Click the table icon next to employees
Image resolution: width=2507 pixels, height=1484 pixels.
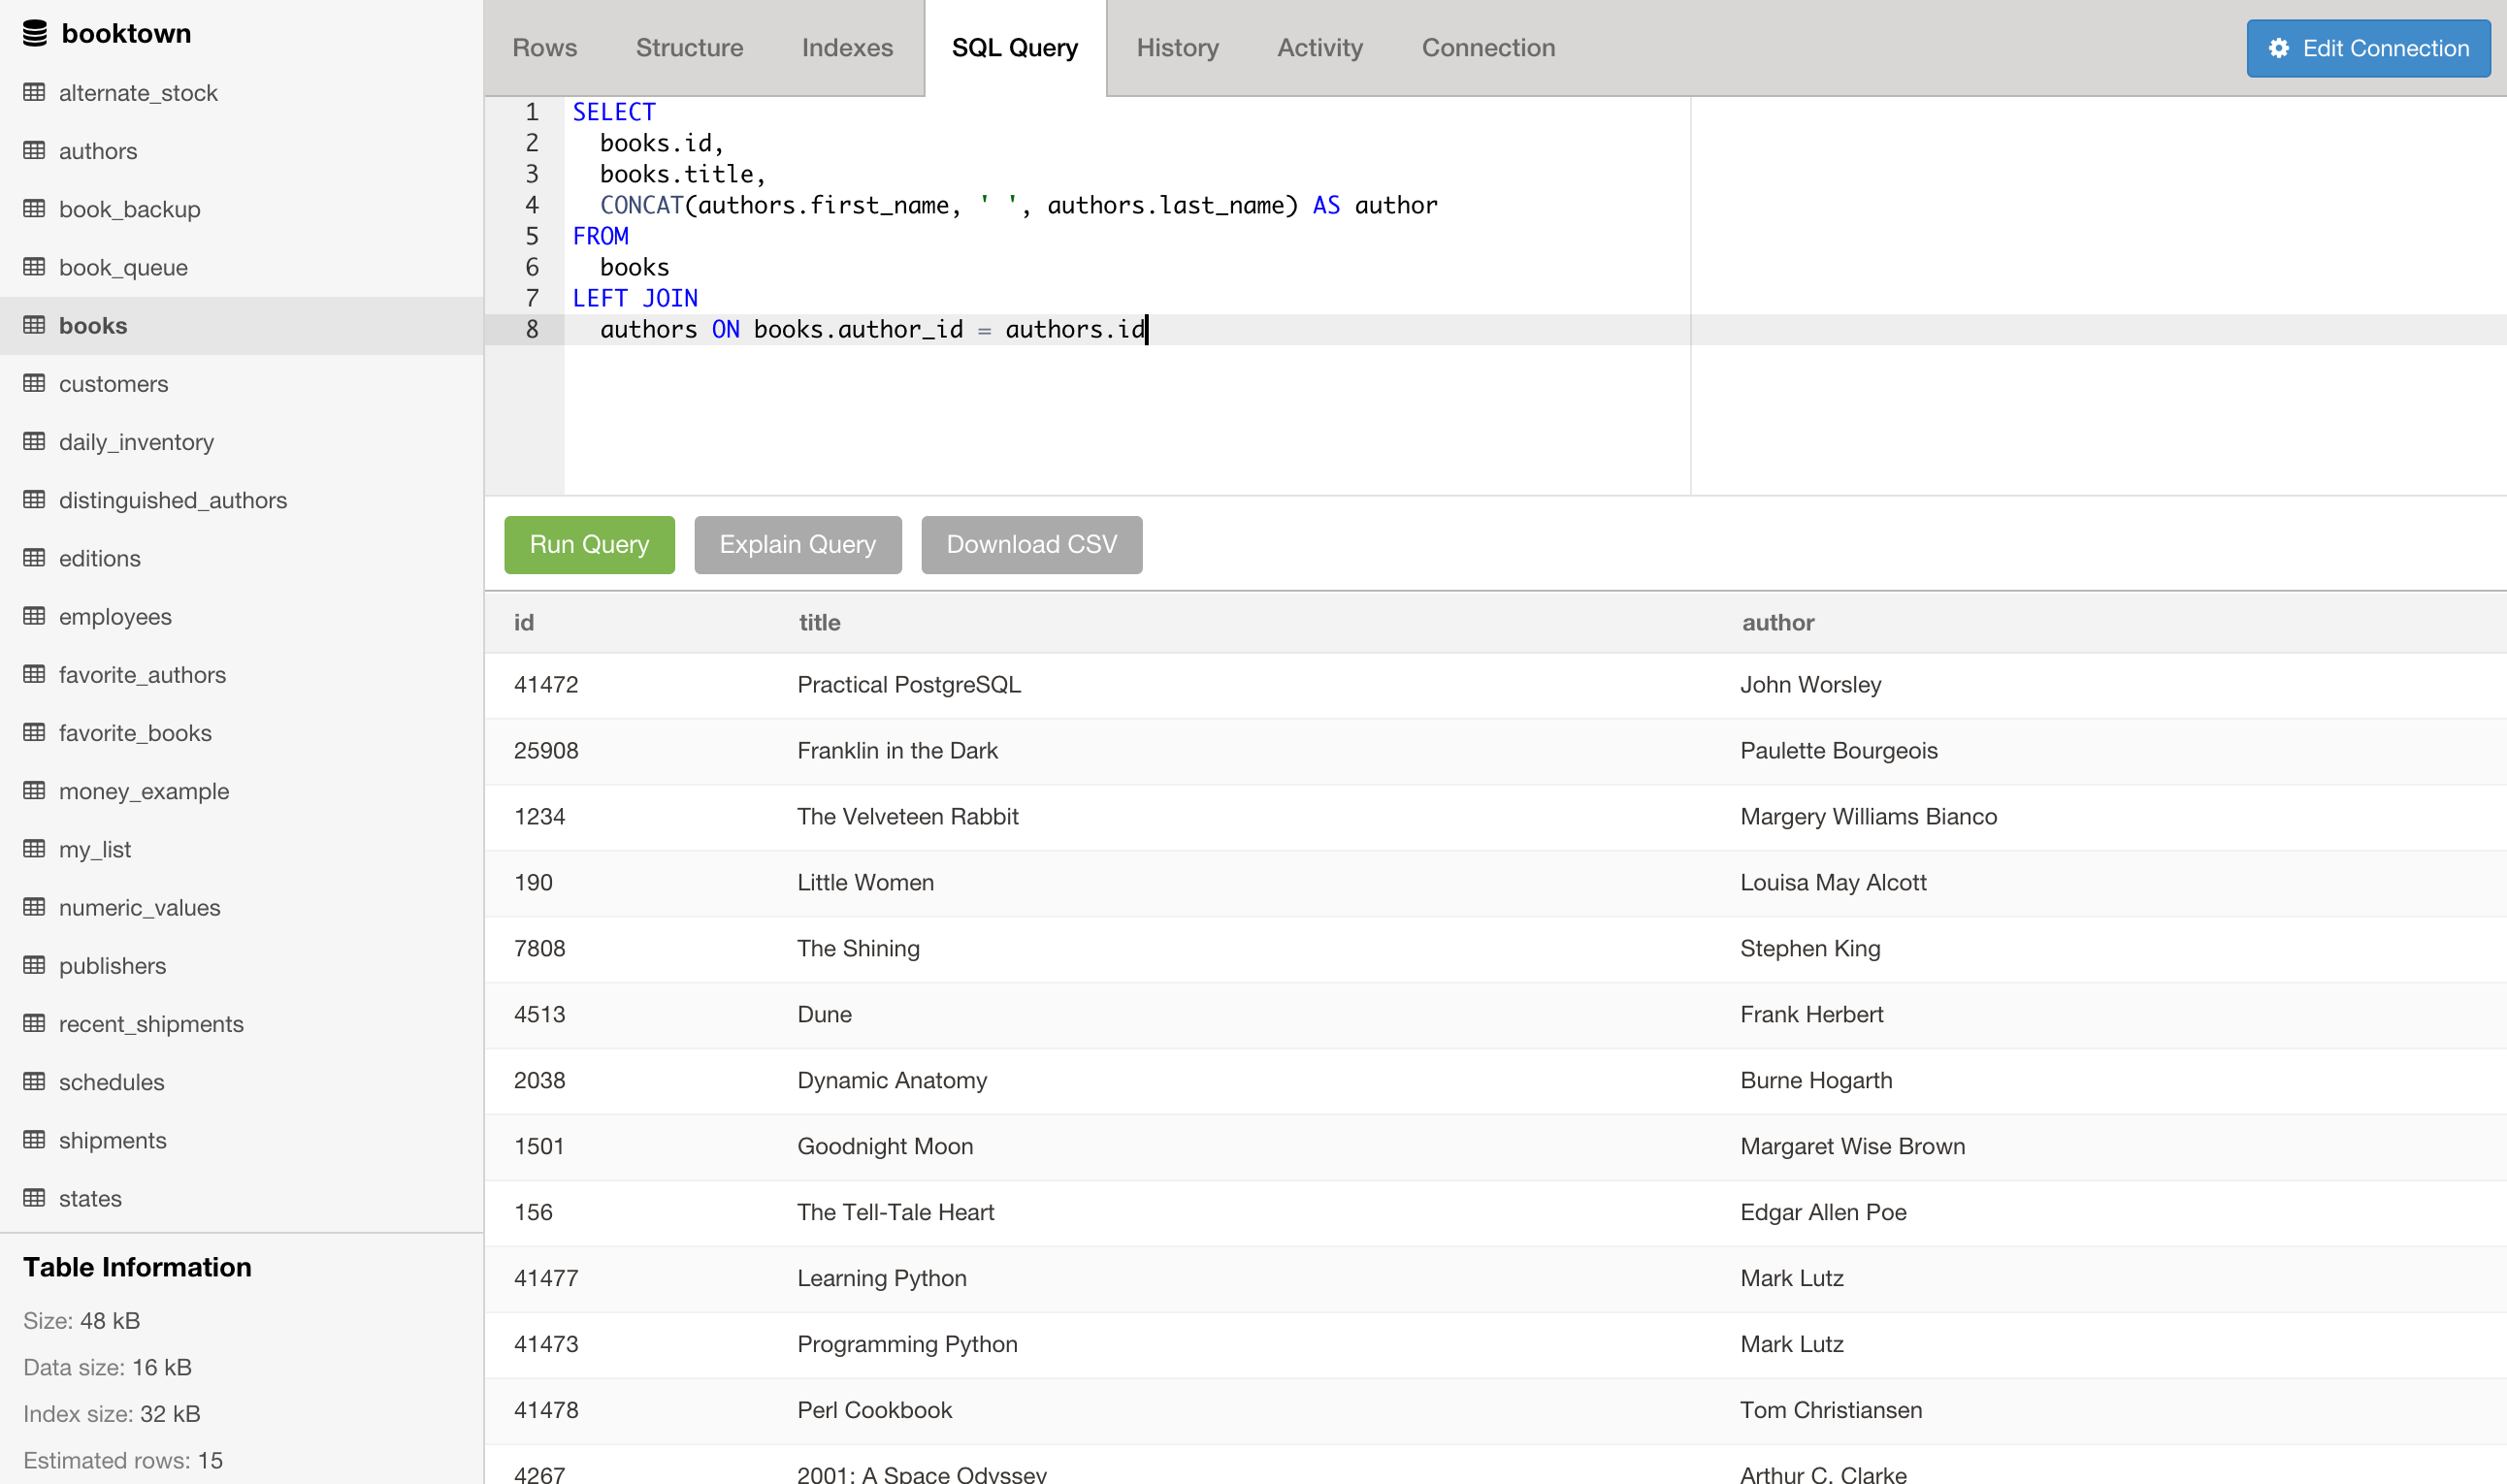tap(35, 616)
